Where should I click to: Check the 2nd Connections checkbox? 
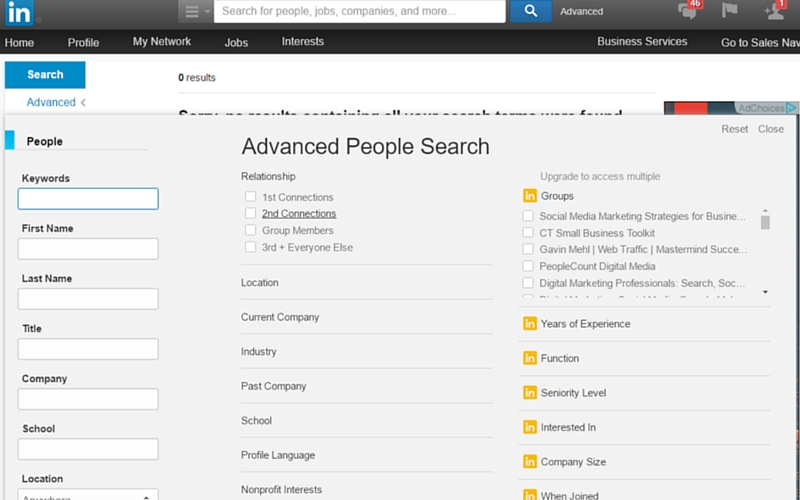pyautogui.click(x=250, y=213)
